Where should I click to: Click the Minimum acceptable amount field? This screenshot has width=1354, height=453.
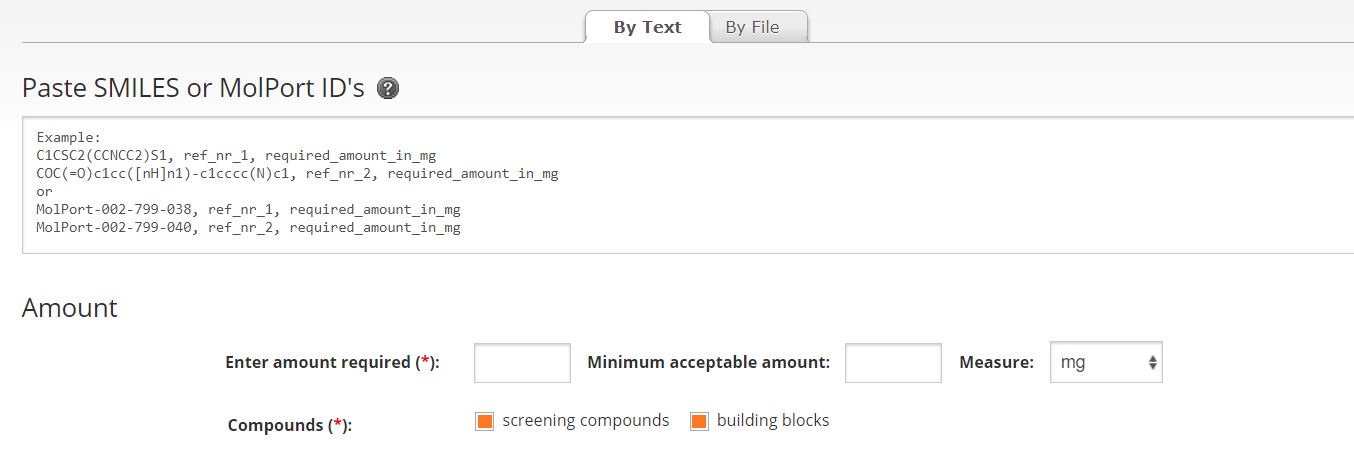(x=893, y=363)
